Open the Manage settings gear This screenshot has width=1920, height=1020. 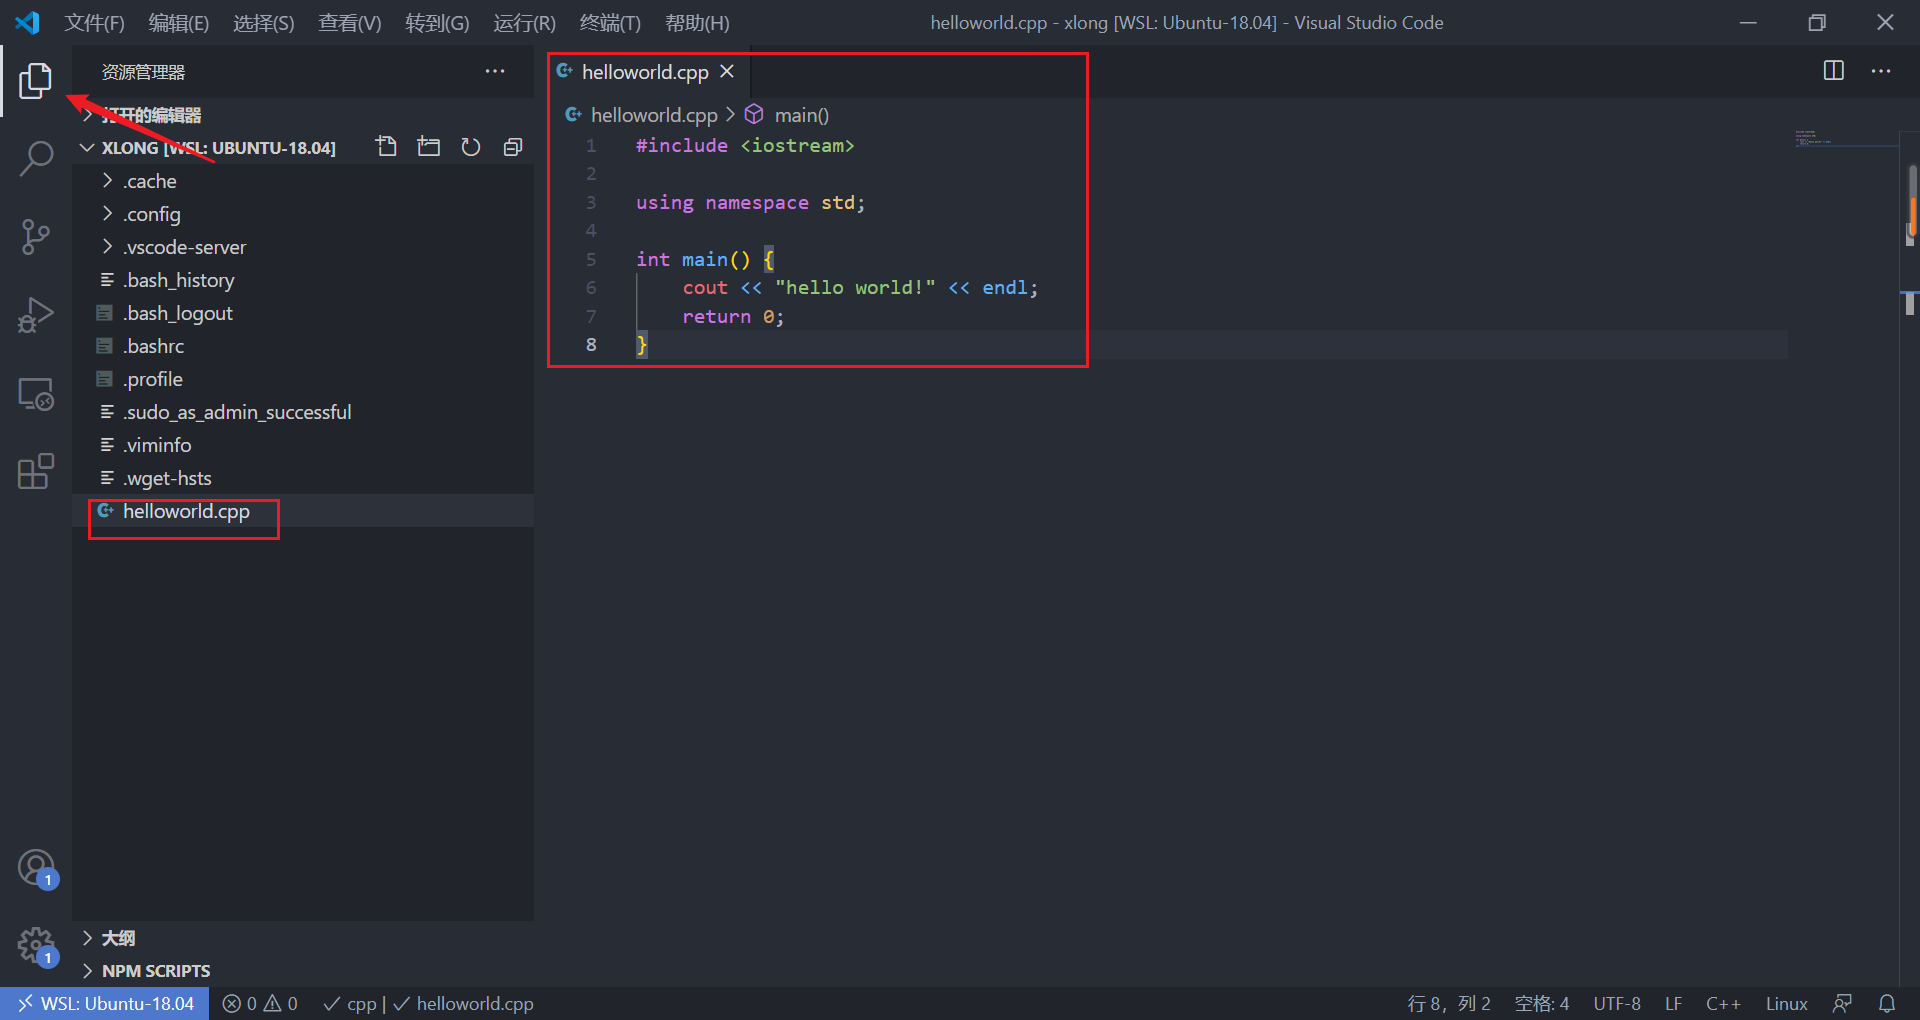click(x=36, y=943)
